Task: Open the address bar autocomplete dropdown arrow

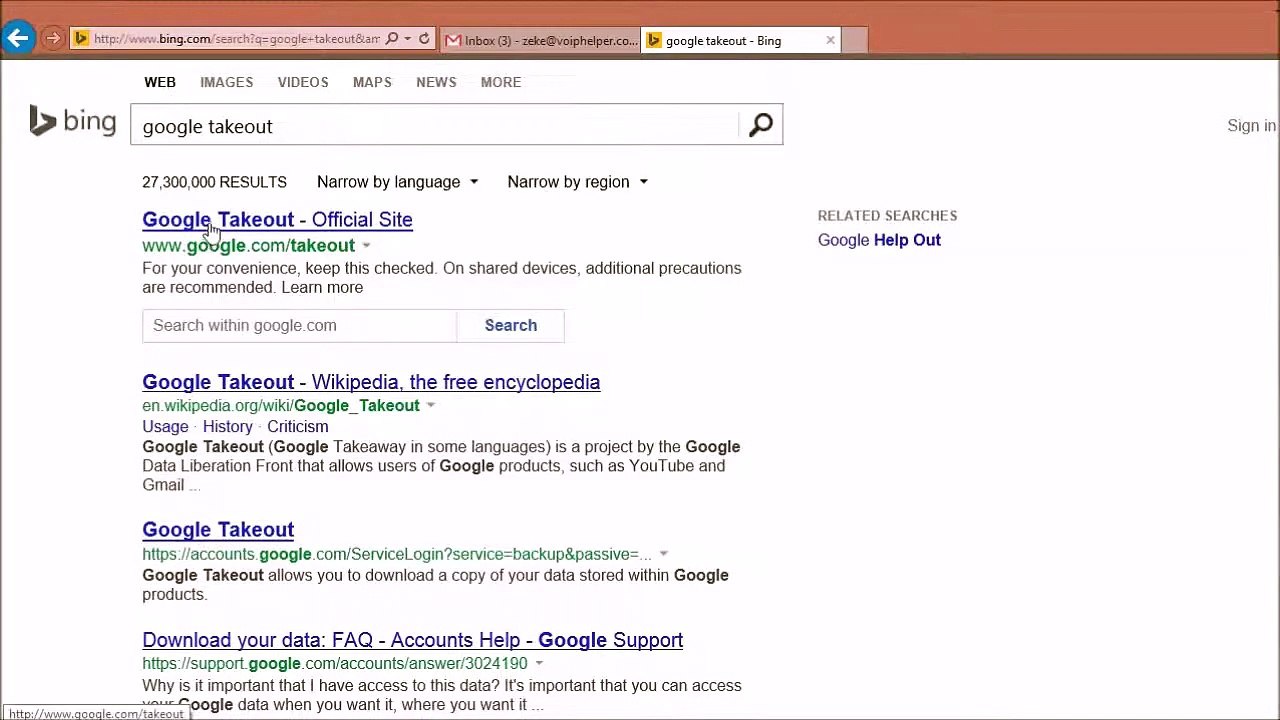Action: (408, 39)
